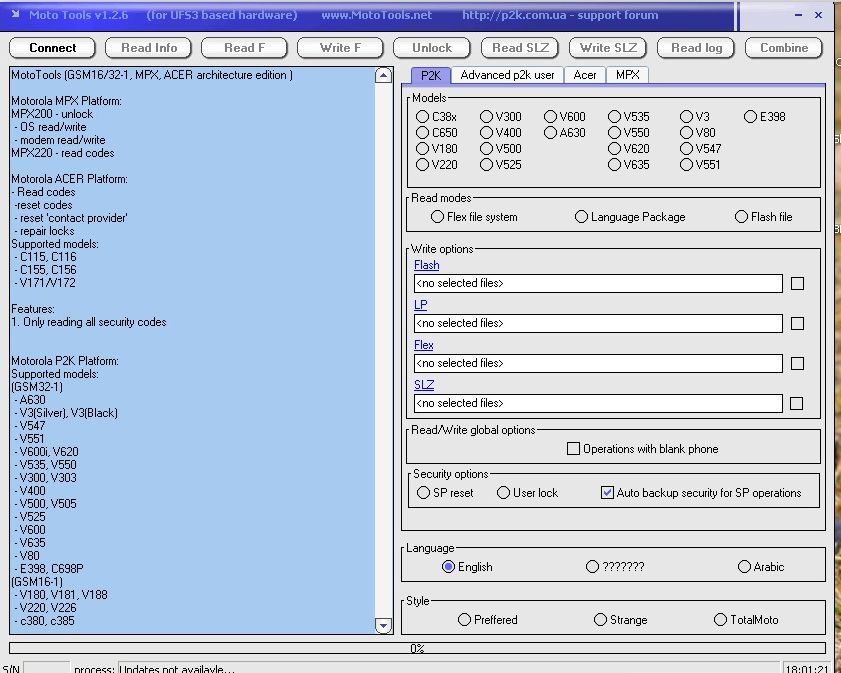Screen dimensions: 841x673
Task: Tick the checkbox beside the Flash file field
Action: coord(797,284)
